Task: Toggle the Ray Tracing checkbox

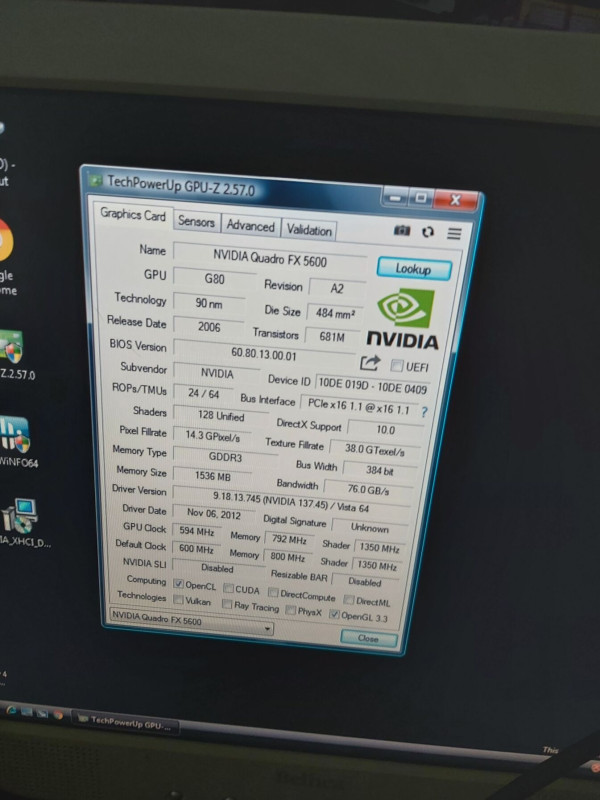Action: [227, 604]
